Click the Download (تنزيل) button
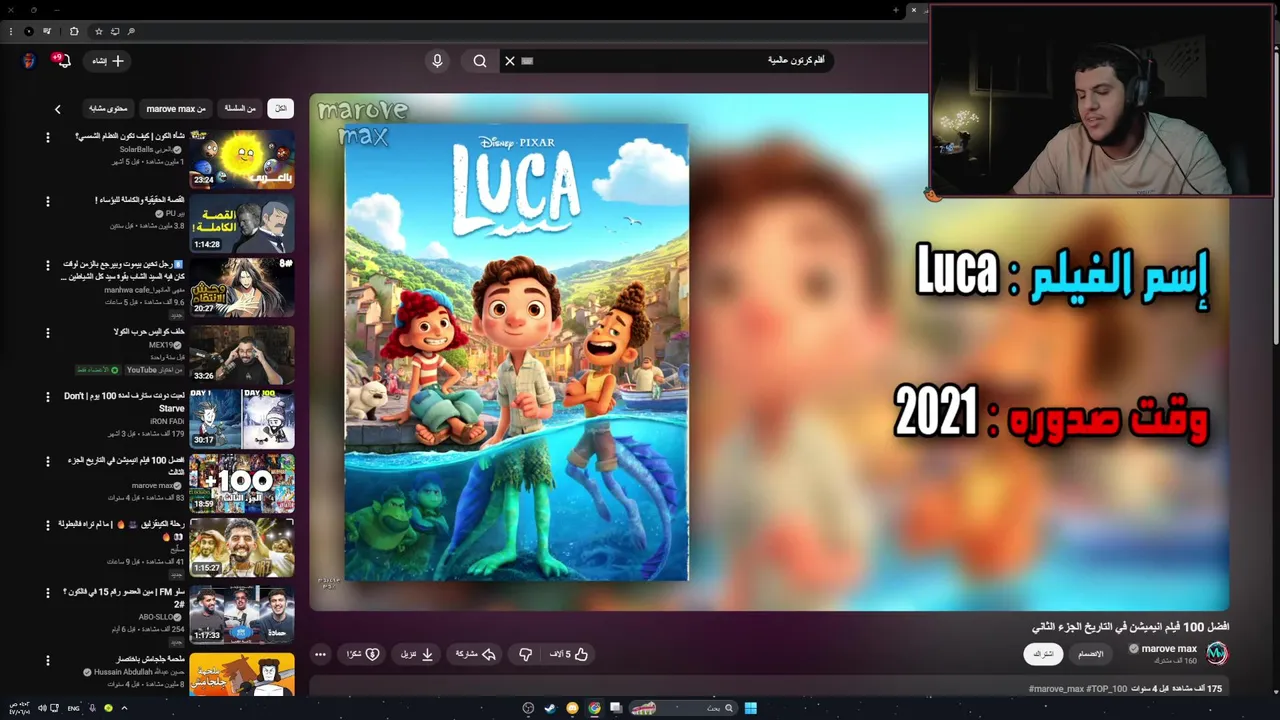This screenshot has height=720, width=1280. click(417, 654)
